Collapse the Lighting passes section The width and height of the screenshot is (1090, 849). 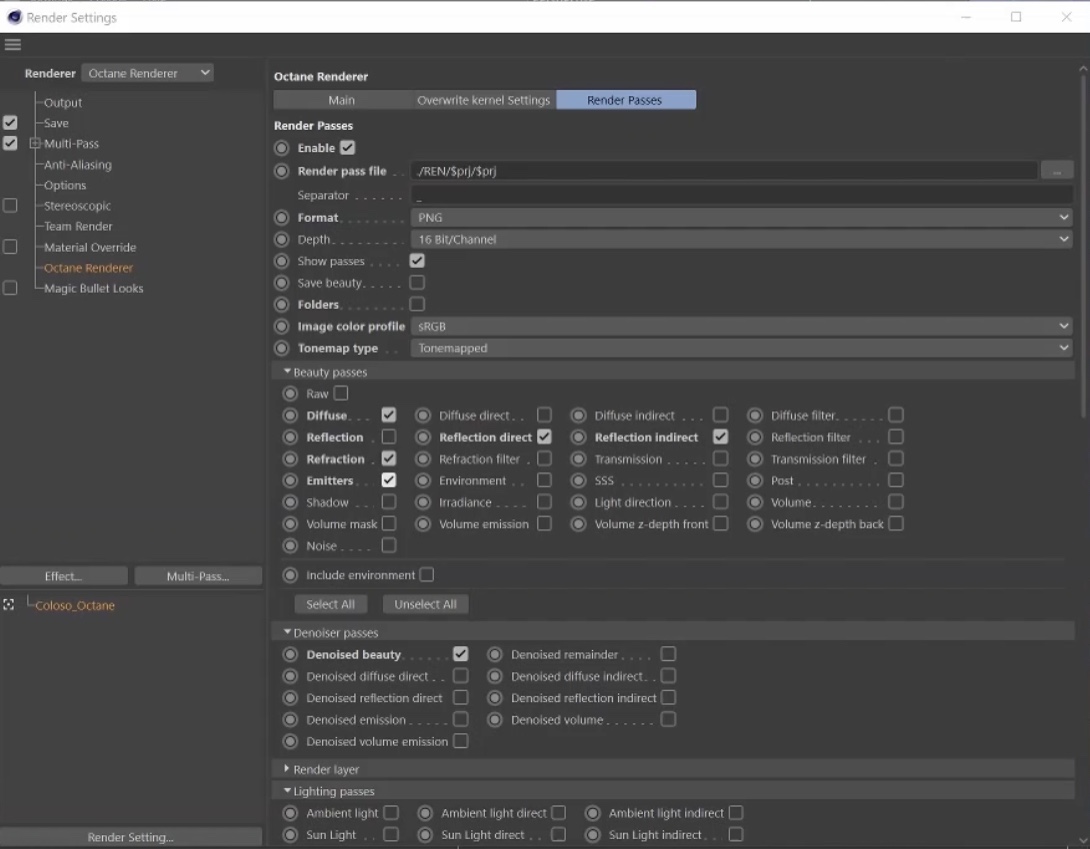pos(287,791)
